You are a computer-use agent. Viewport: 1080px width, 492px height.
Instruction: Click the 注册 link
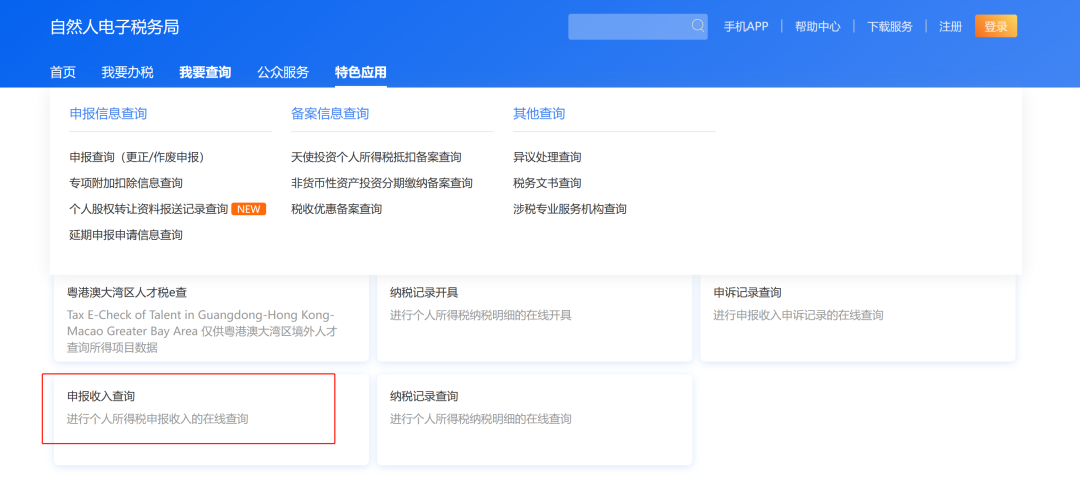[x=951, y=27]
